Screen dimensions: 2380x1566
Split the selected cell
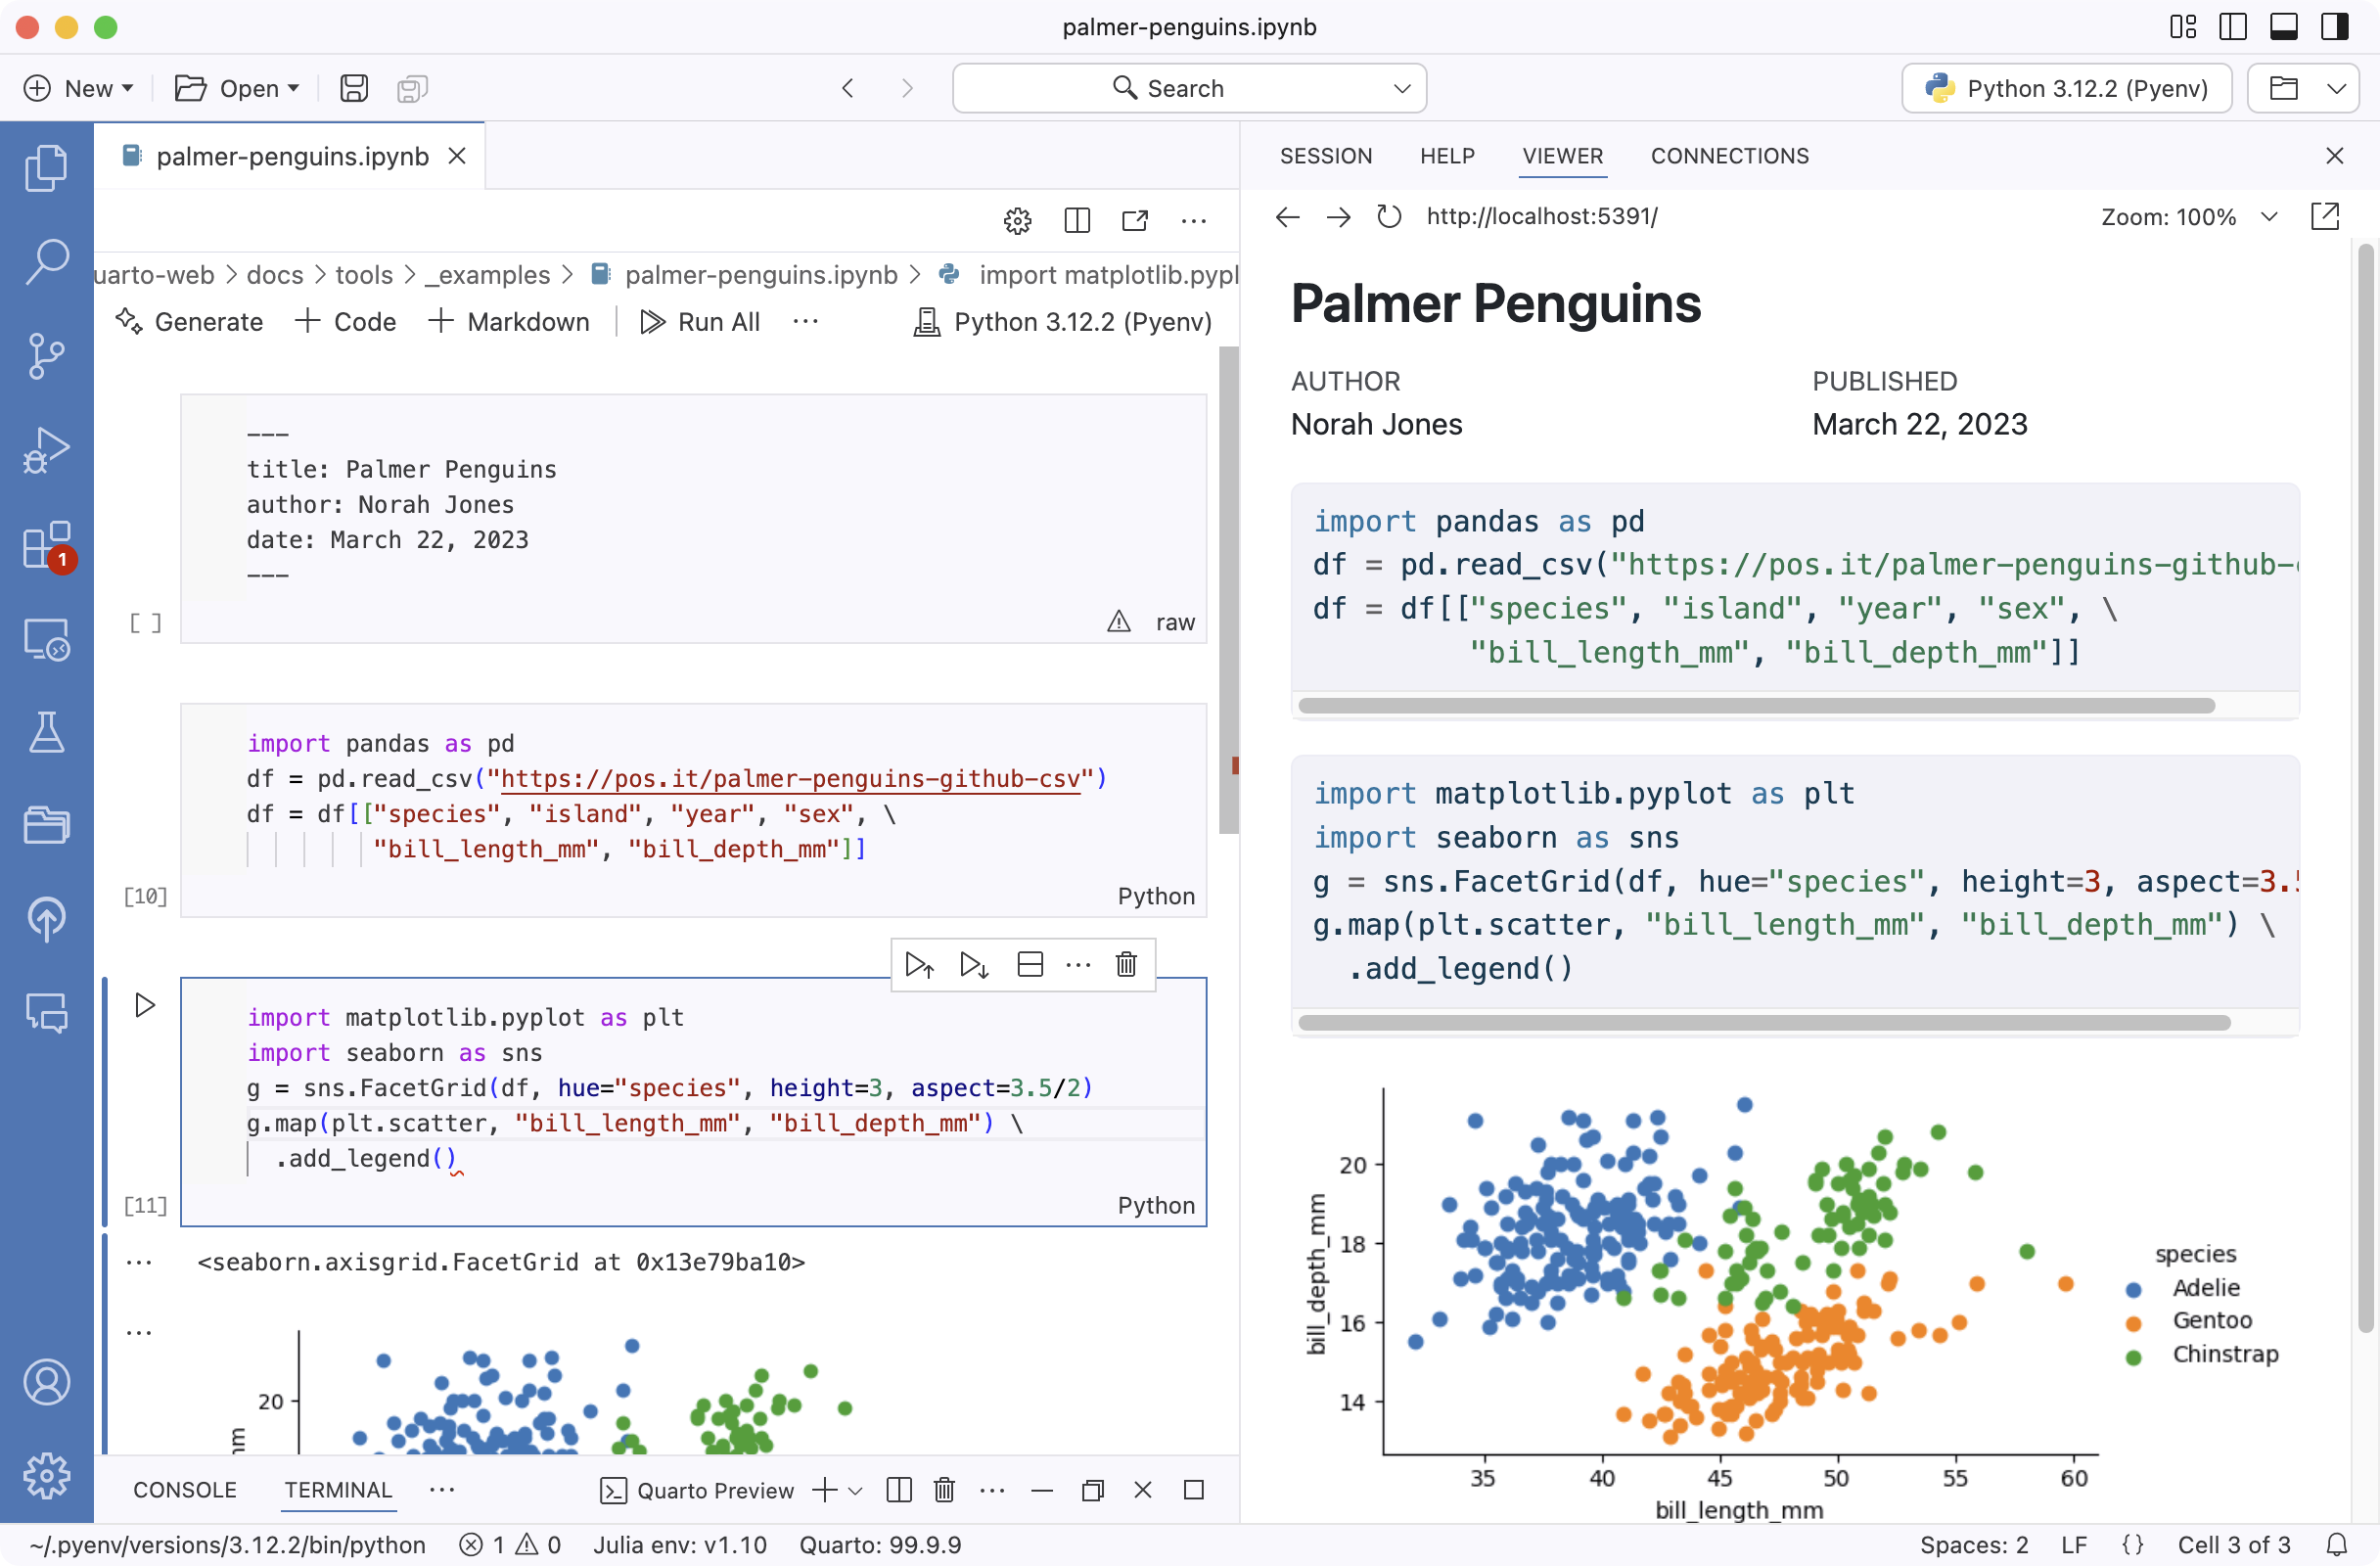point(1030,964)
